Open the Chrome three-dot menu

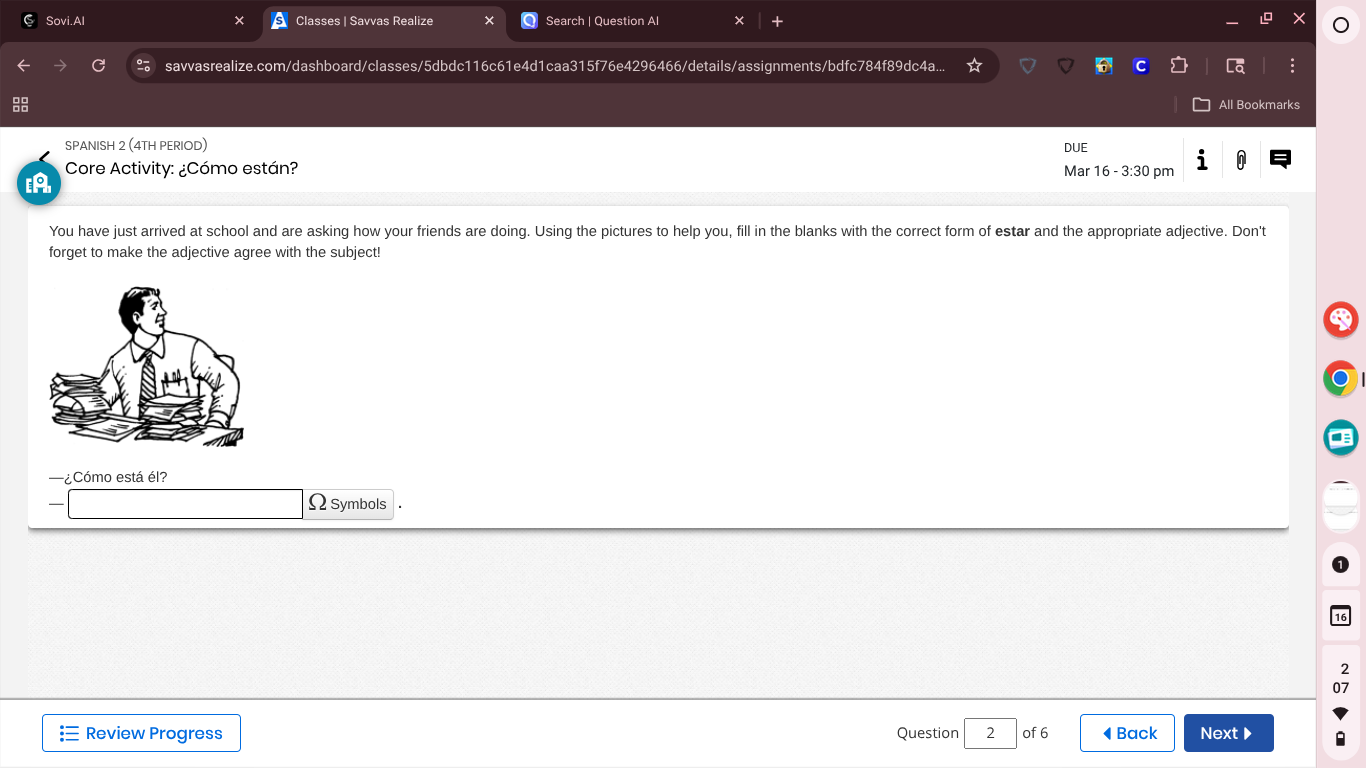tap(1292, 66)
